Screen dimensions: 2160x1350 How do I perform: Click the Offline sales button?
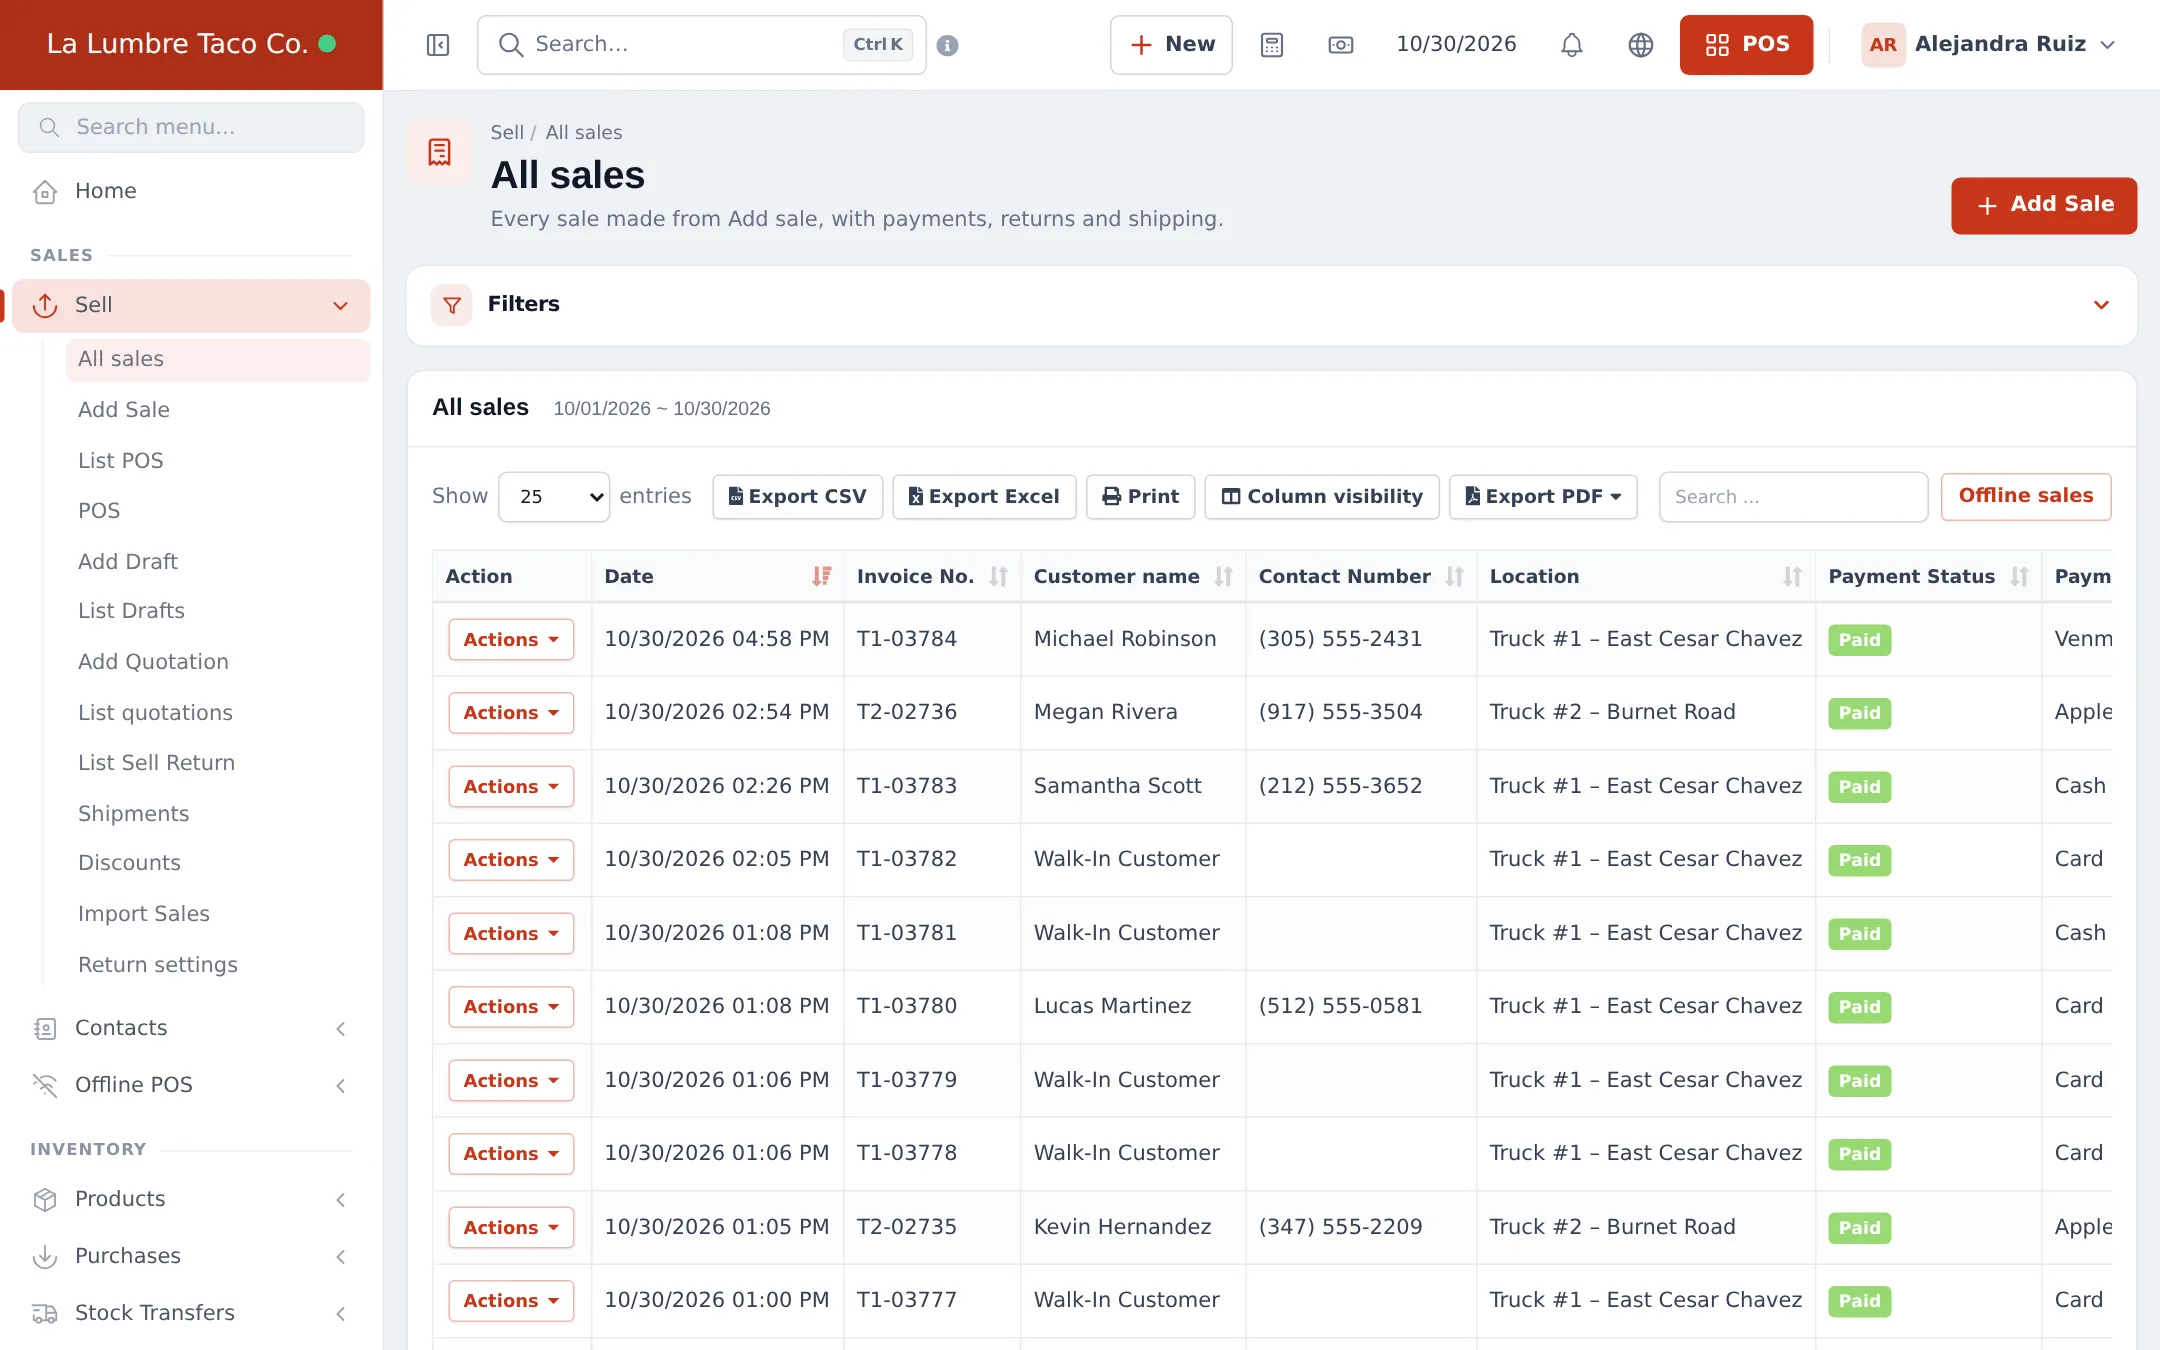point(2026,496)
